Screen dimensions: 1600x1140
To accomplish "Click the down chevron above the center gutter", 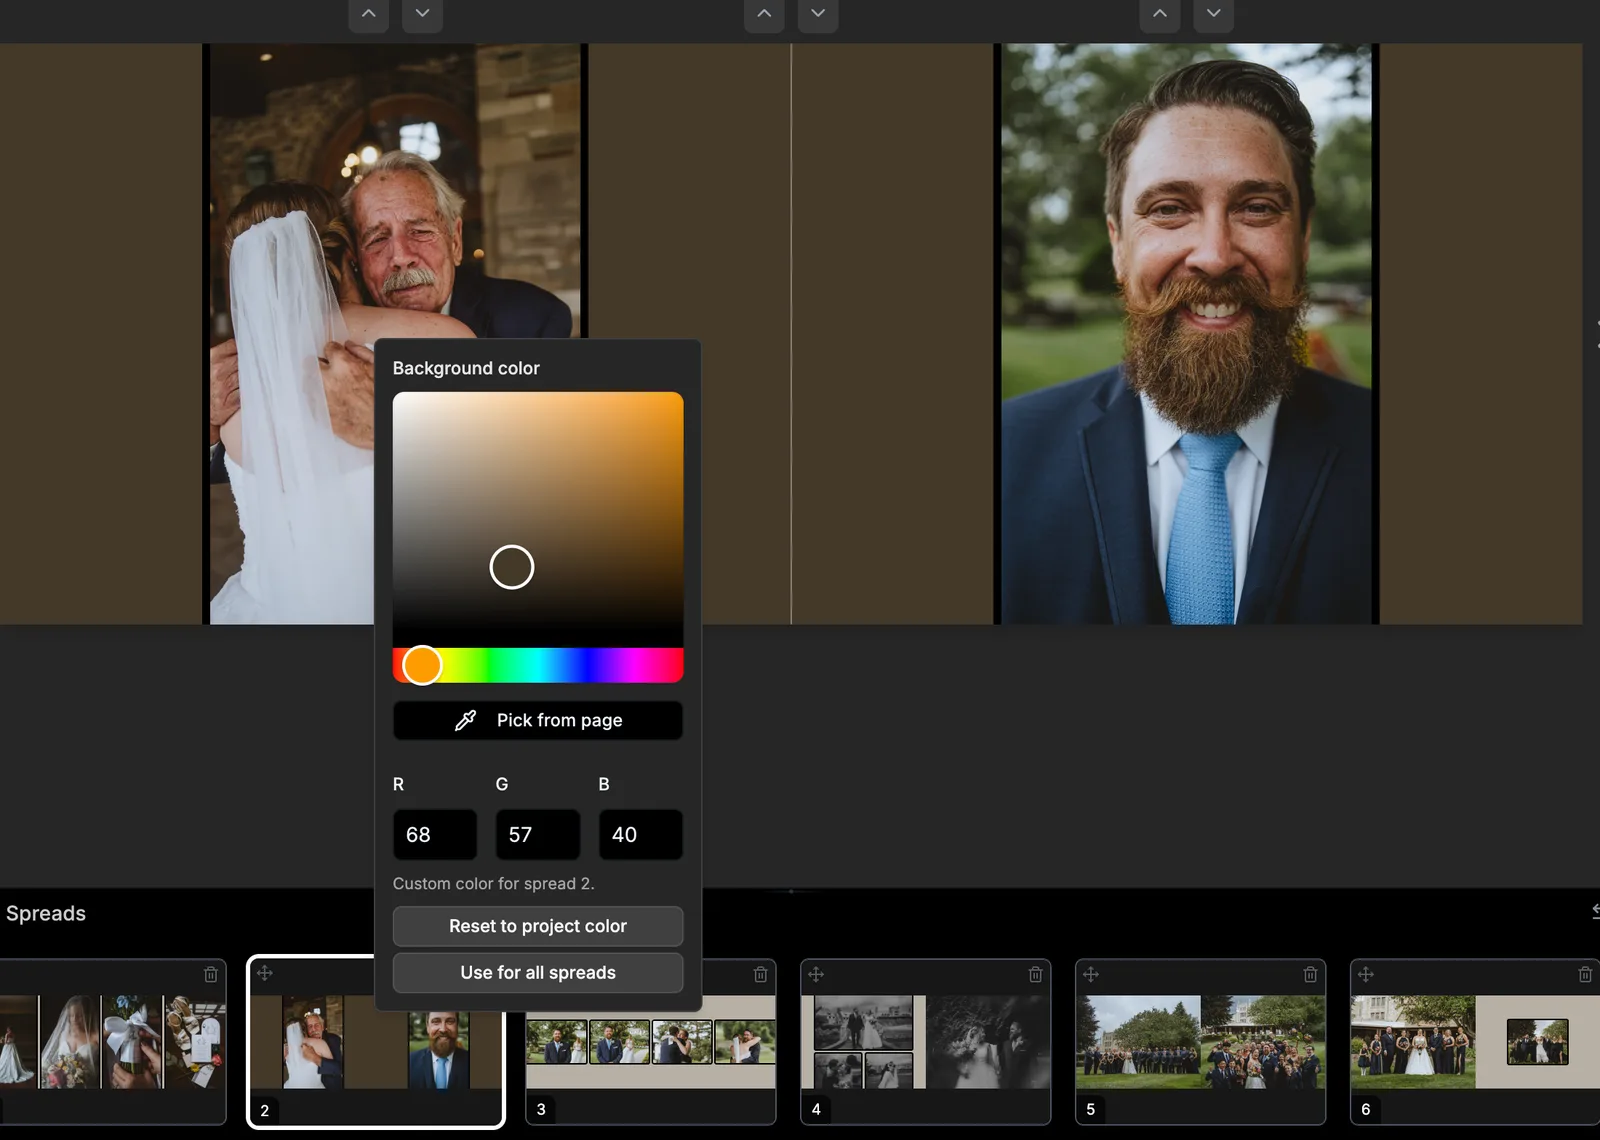I will [x=819, y=14].
